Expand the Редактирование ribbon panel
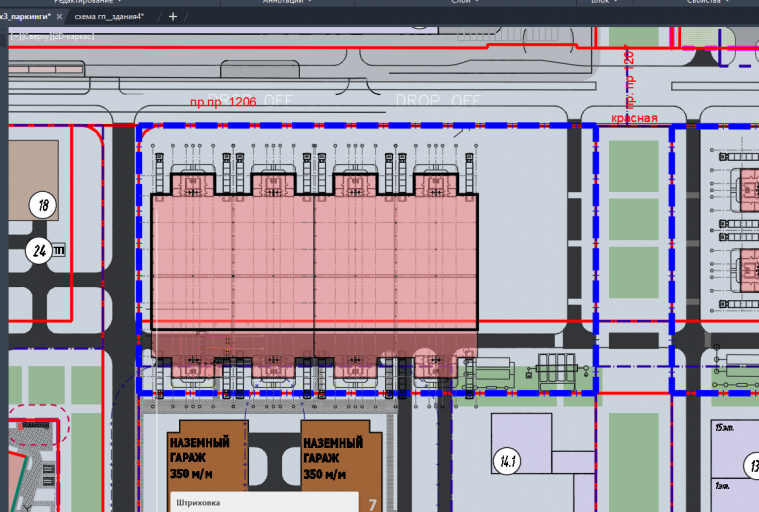Viewport: 759px width, 512px height. 87,2
